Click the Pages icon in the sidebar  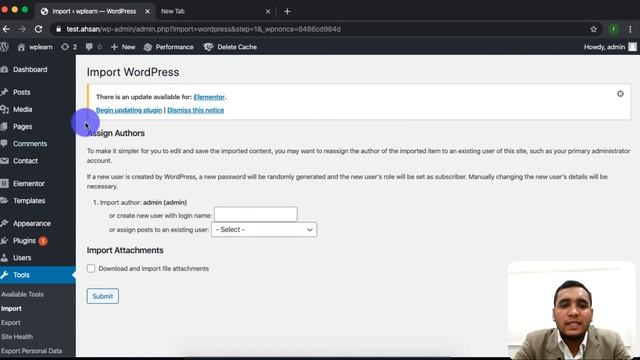[4, 127]
